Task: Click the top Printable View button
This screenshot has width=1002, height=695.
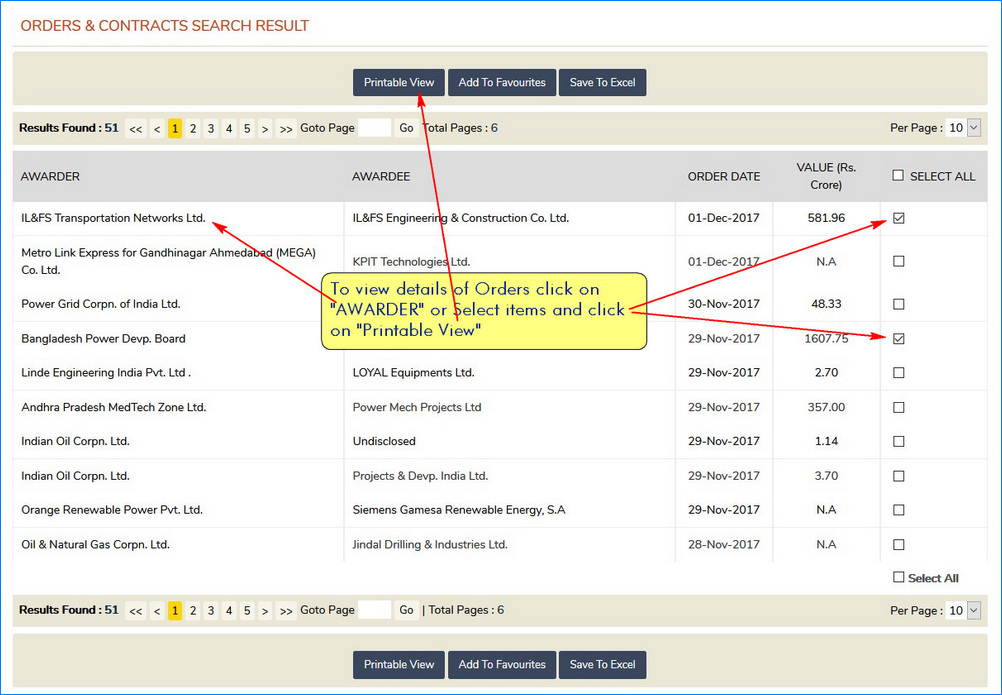Action: tap(398, 82)
